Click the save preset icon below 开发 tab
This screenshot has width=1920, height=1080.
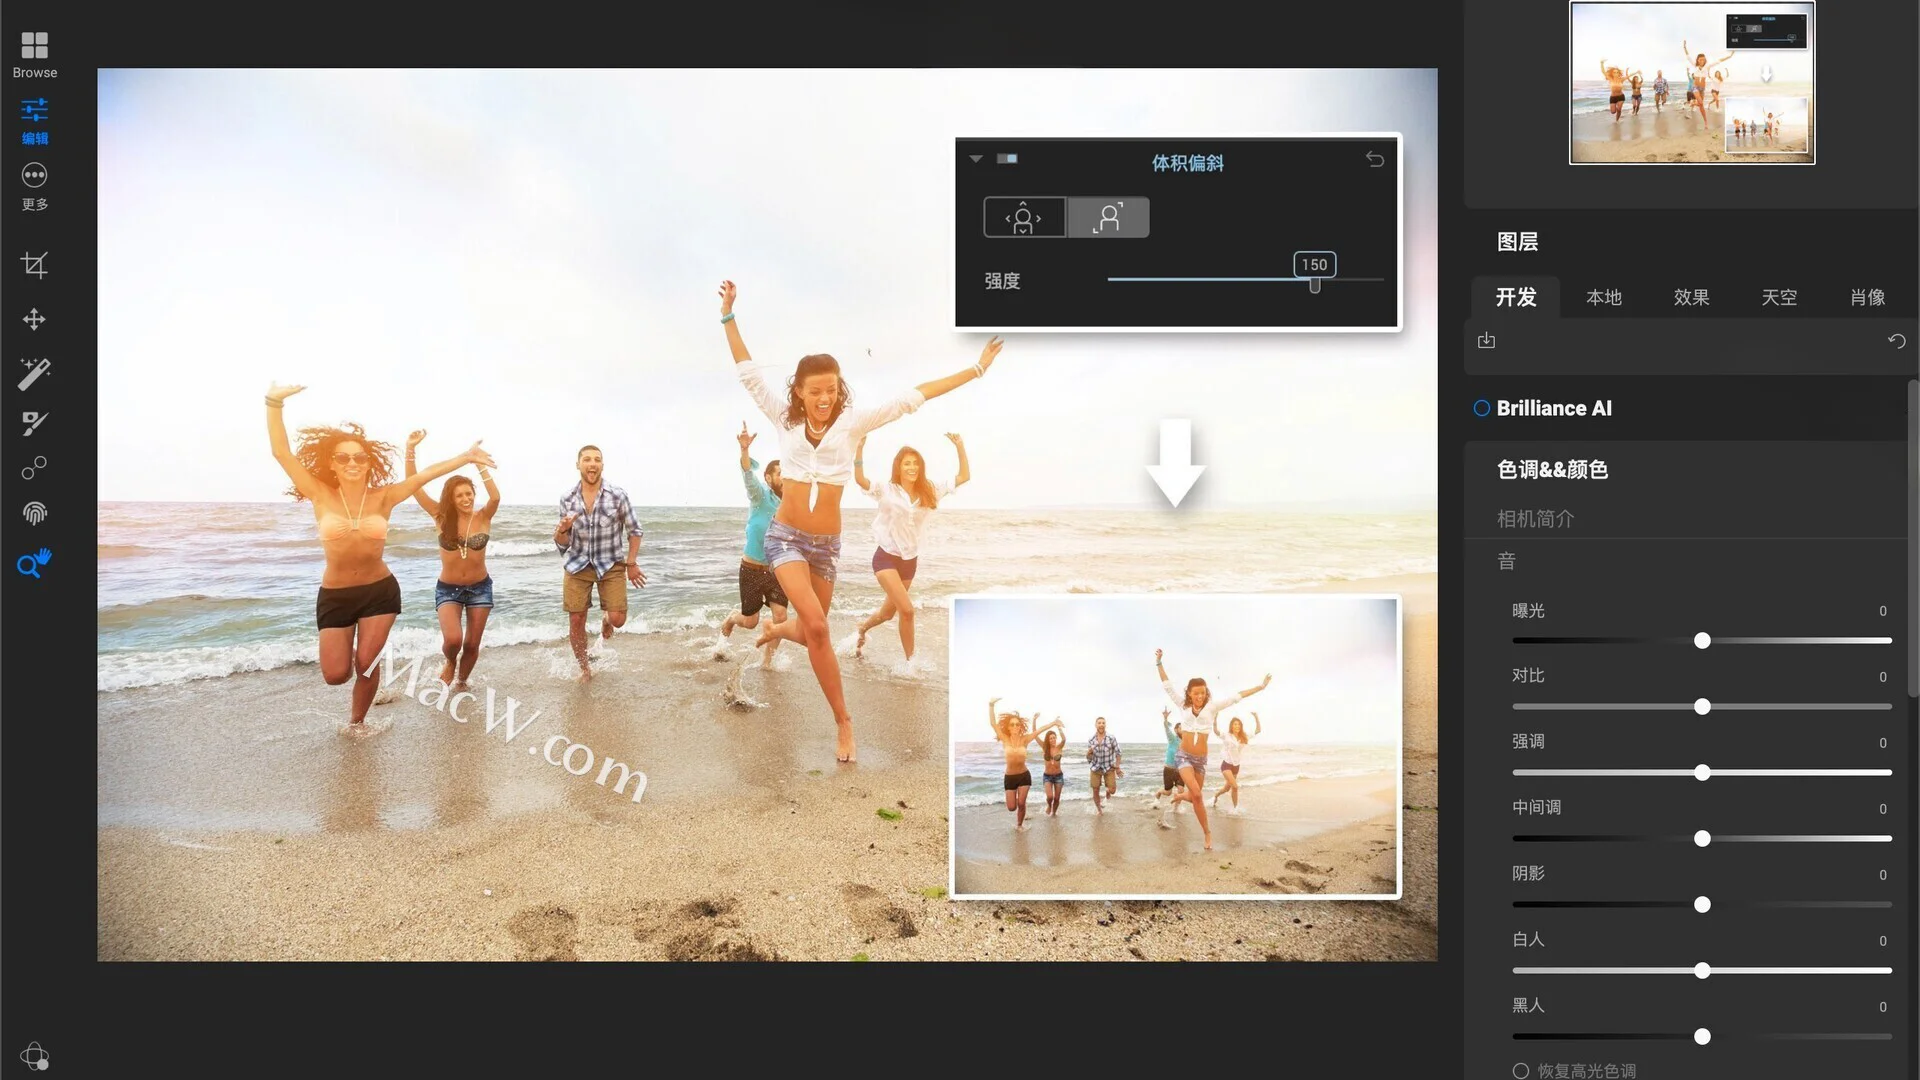pos(1486,341)
